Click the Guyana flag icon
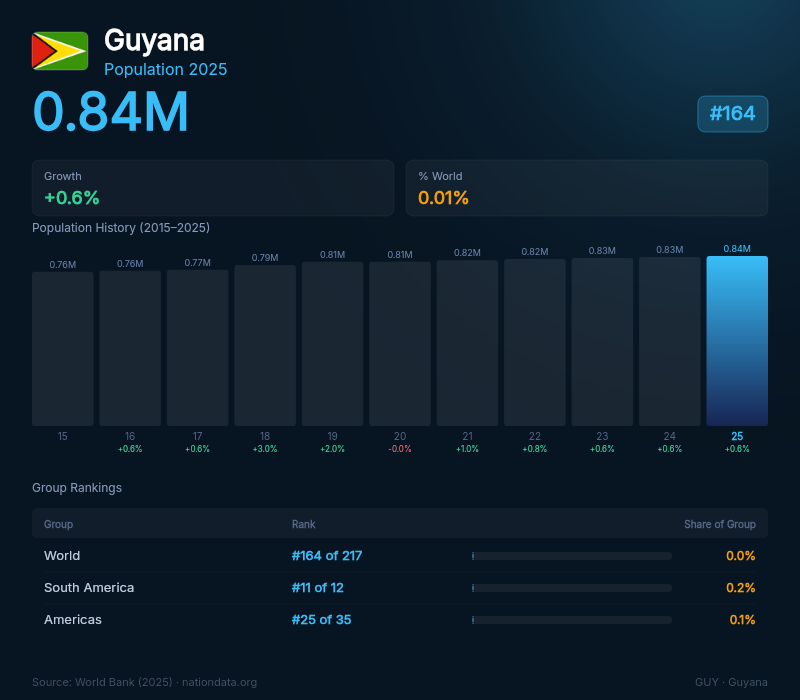The height and width of the screenshot is (700, 800). 60,51
